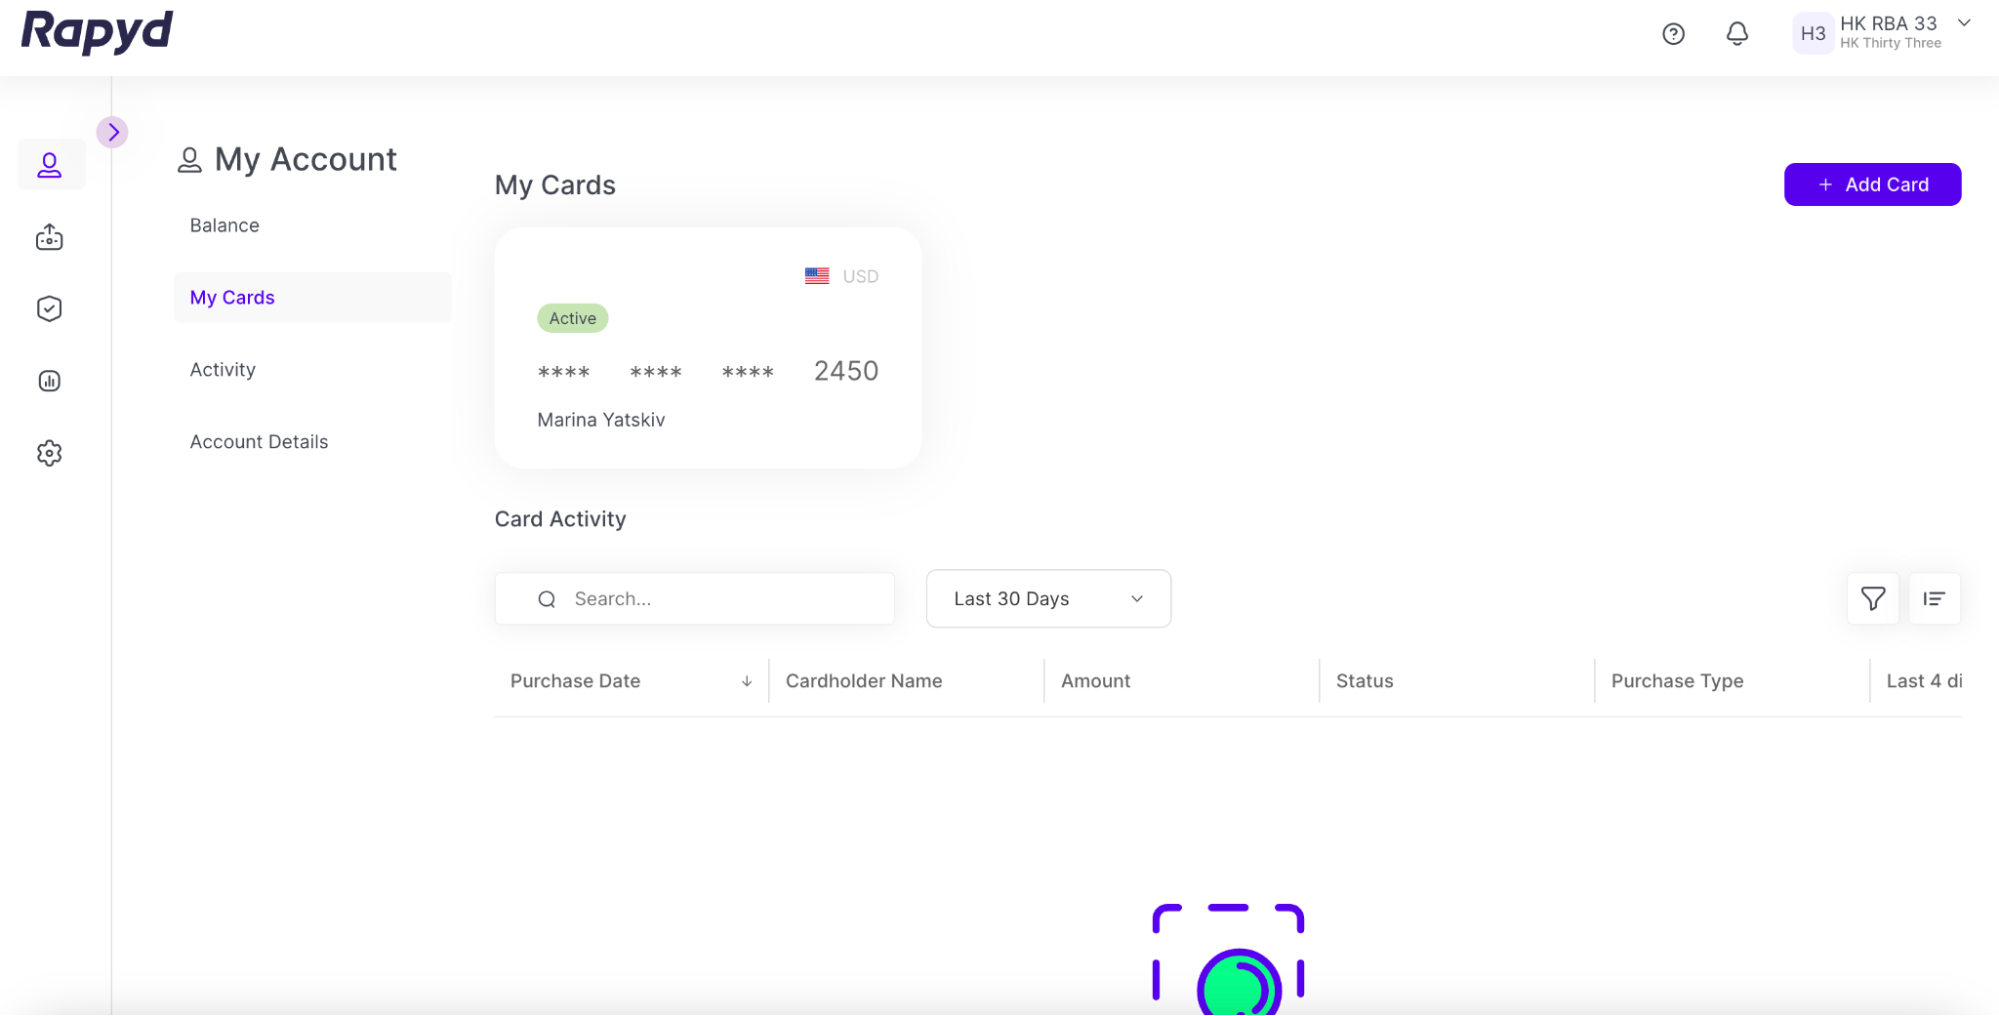Click the filter funnel icon
Screen dimensions: 1999x1016
[1872, 599]
